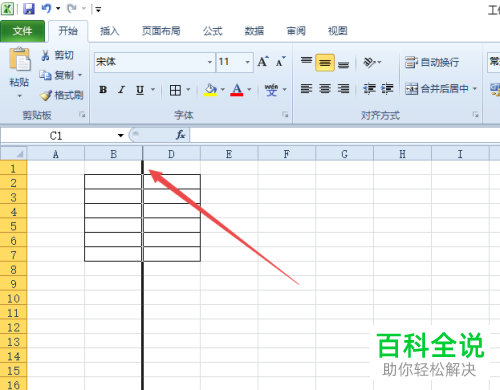
Task: Expand the Undo history dropdown arrow
Action: pyautogui.click(x=58, y=9)
